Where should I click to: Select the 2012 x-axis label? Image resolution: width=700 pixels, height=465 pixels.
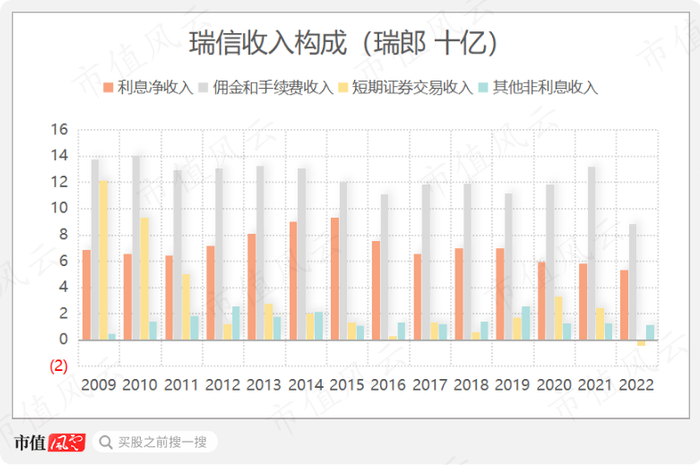[223, 385]
